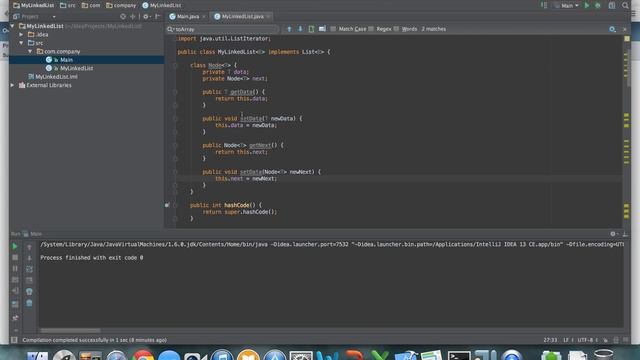Click the Exit icon in Run panel's left column
The image size is (640, 360).
pyautogui.click(x=15, y=291)
